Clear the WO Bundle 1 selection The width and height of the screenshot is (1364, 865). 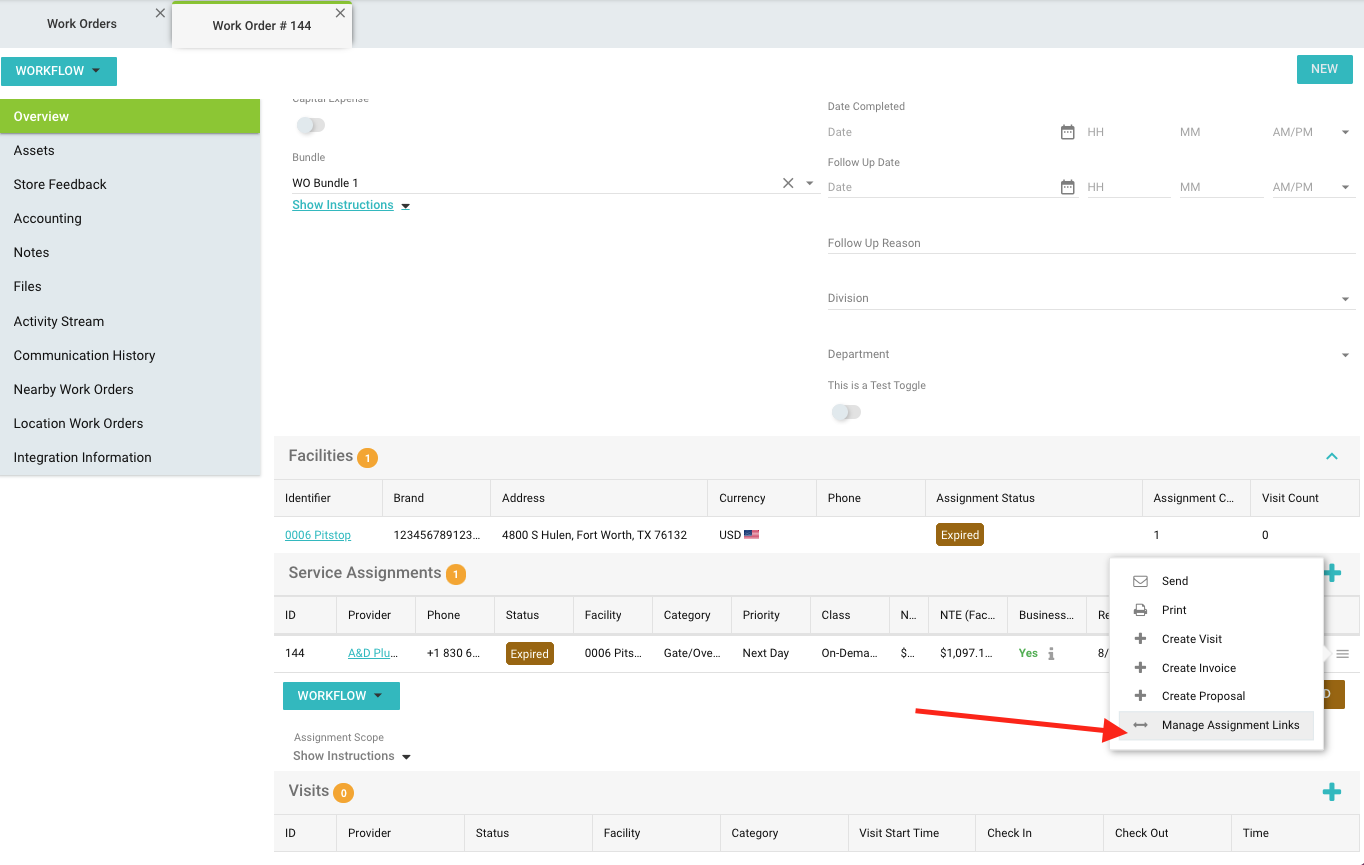(x=788, y=183)
